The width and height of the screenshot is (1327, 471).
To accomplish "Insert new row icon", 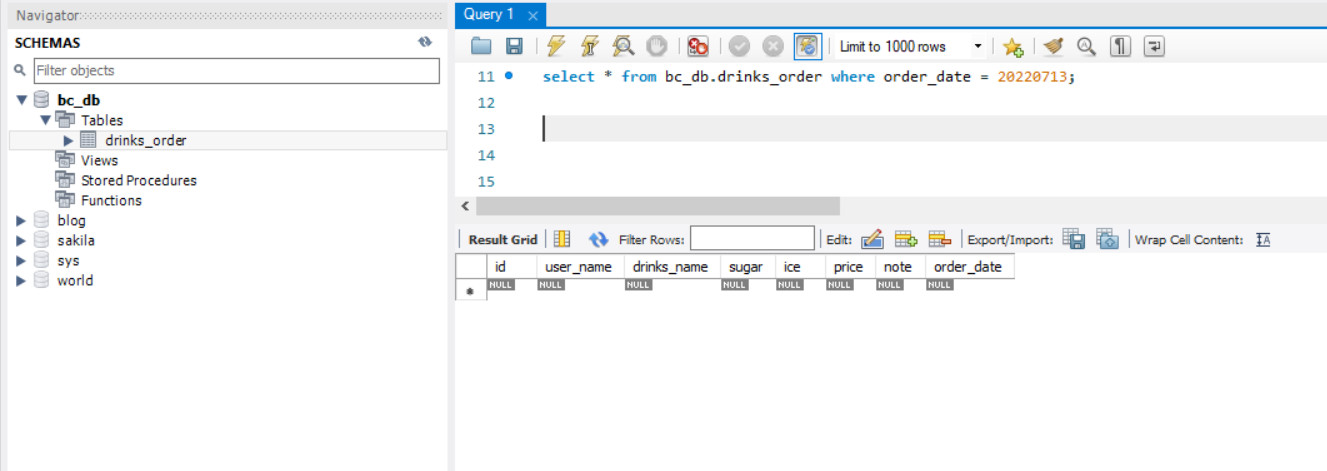I will [x=906, y=239].
